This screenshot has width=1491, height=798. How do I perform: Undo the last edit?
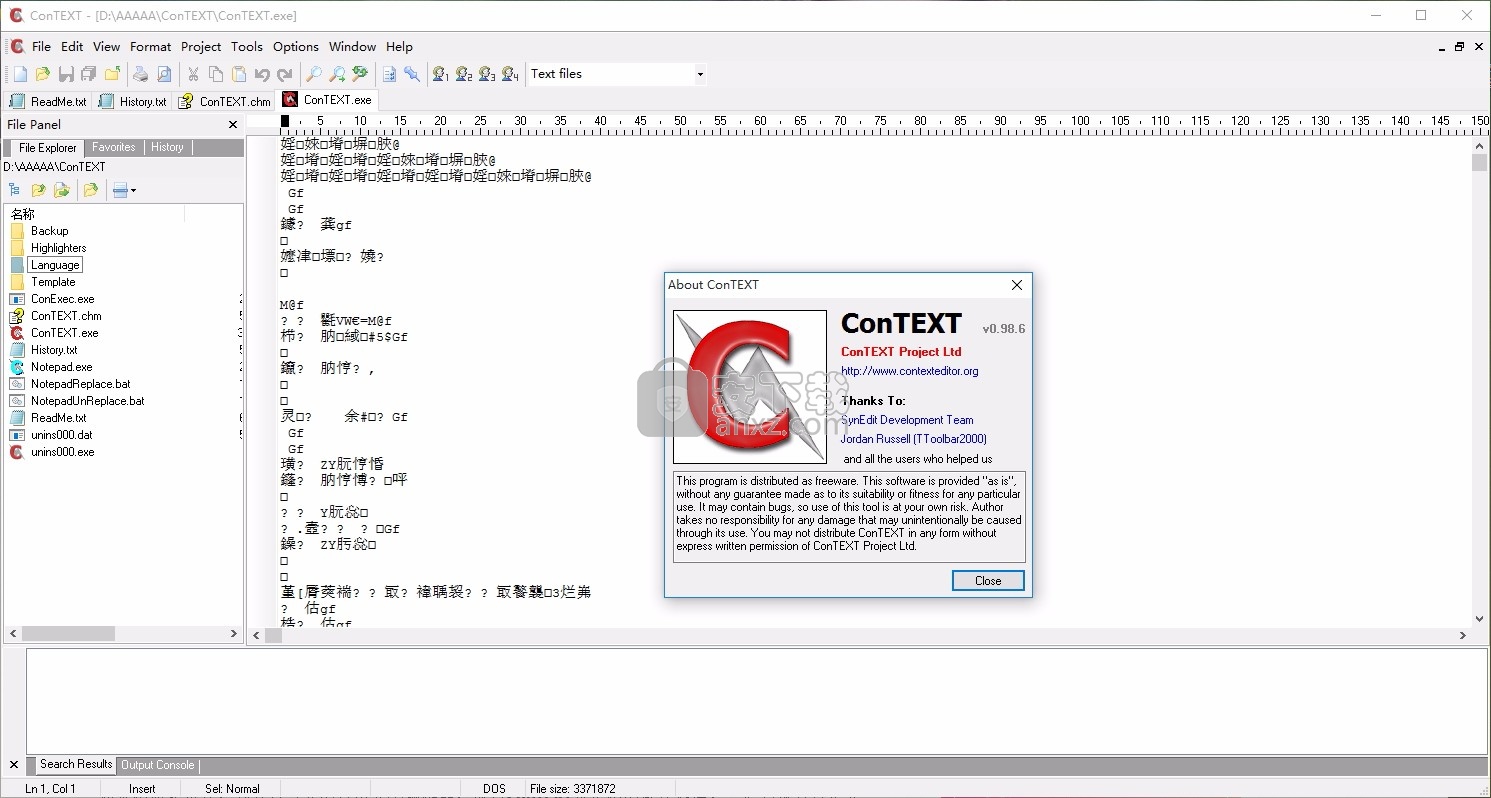(x=262, y=74)
